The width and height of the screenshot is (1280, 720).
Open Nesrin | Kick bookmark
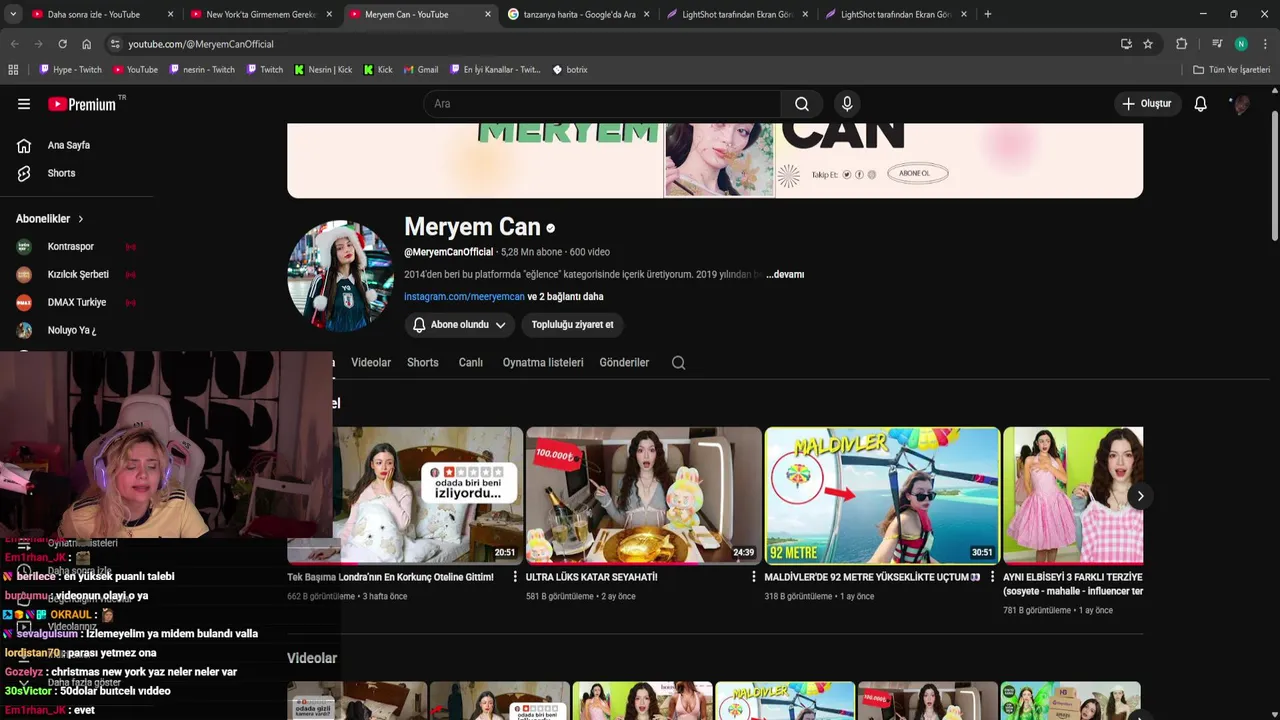[x=323, y=70]
